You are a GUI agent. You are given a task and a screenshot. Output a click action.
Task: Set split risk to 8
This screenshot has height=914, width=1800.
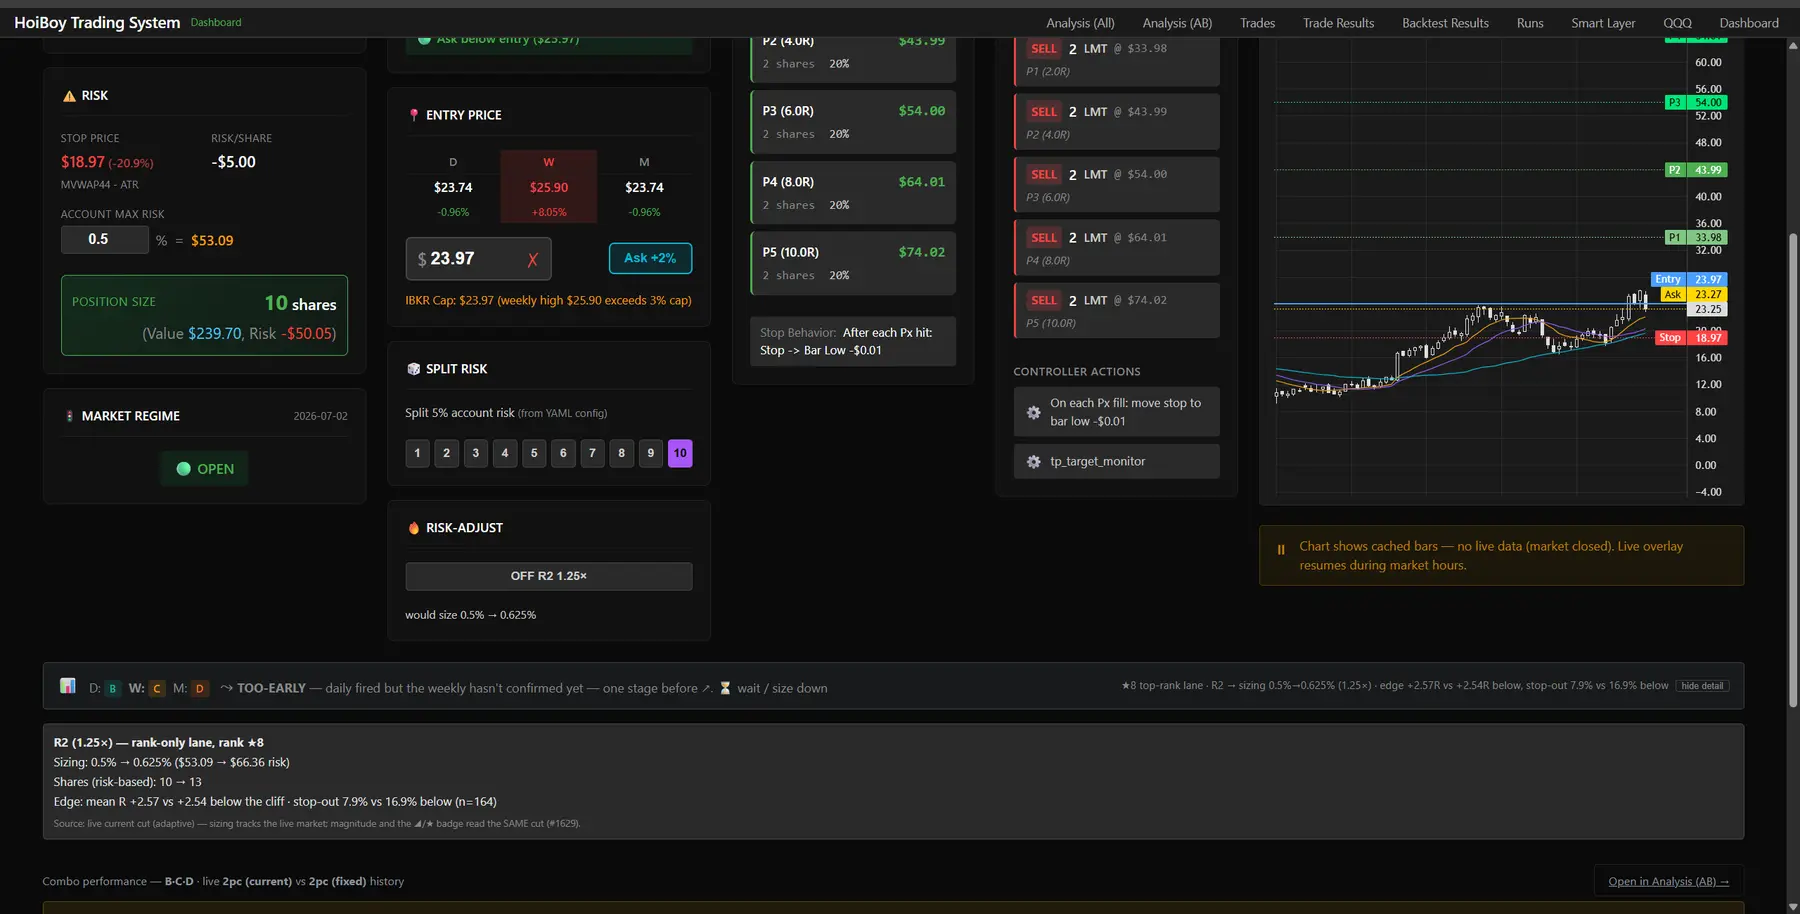click(621, 453)
